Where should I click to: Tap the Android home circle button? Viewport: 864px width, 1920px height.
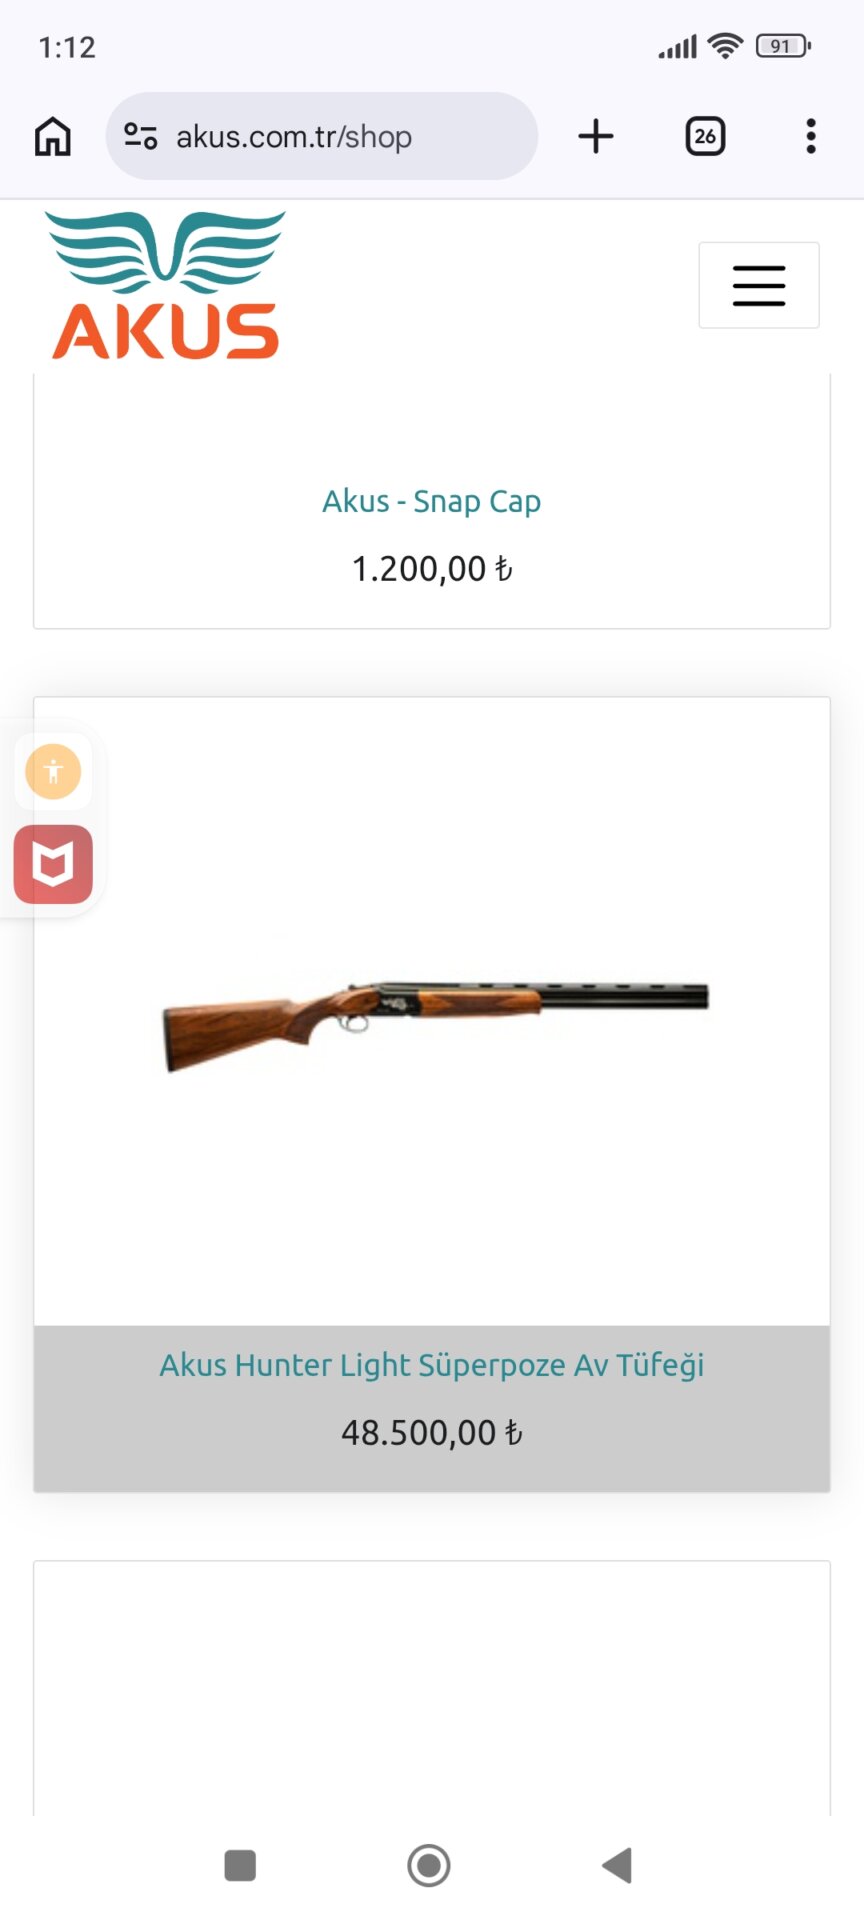[x=429, y=1865]
